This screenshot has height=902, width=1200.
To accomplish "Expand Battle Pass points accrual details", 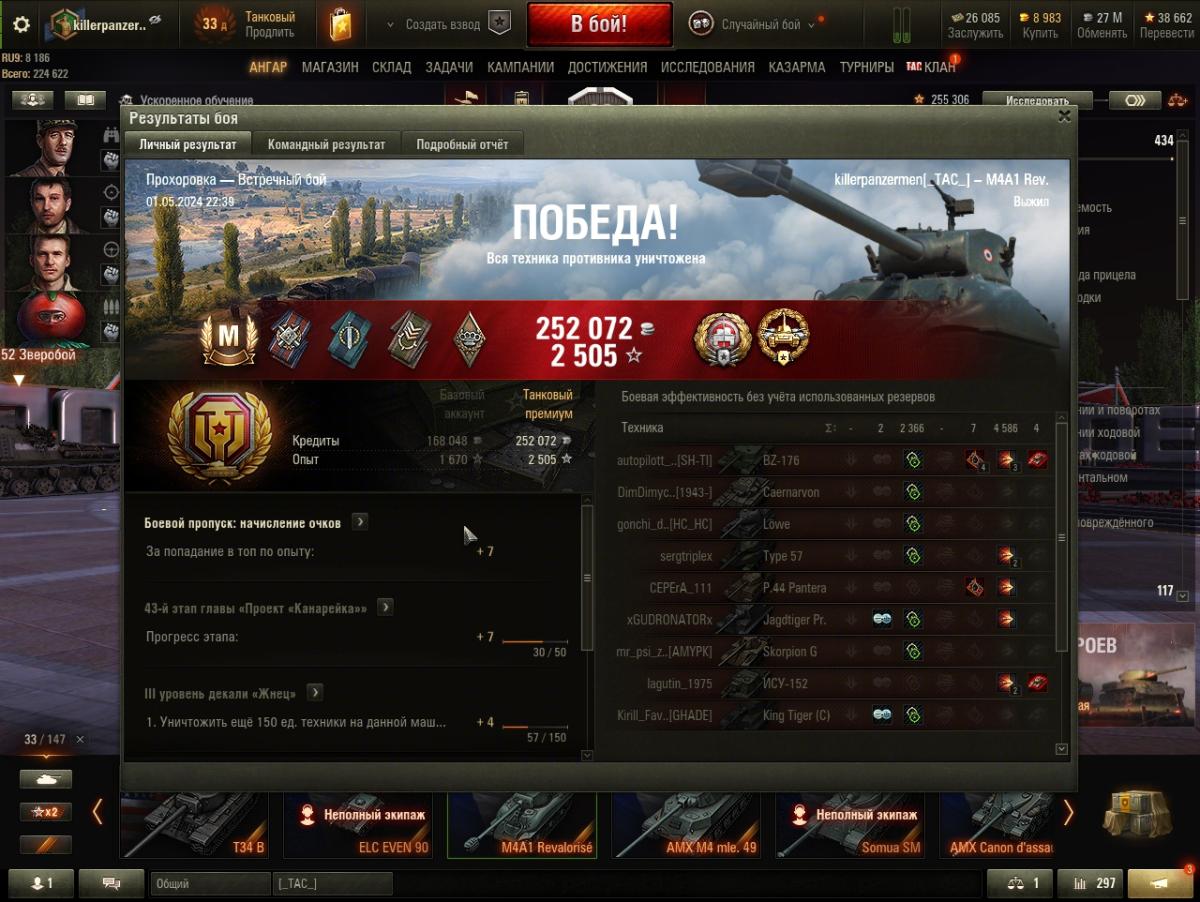I will (x=360, y=522).
